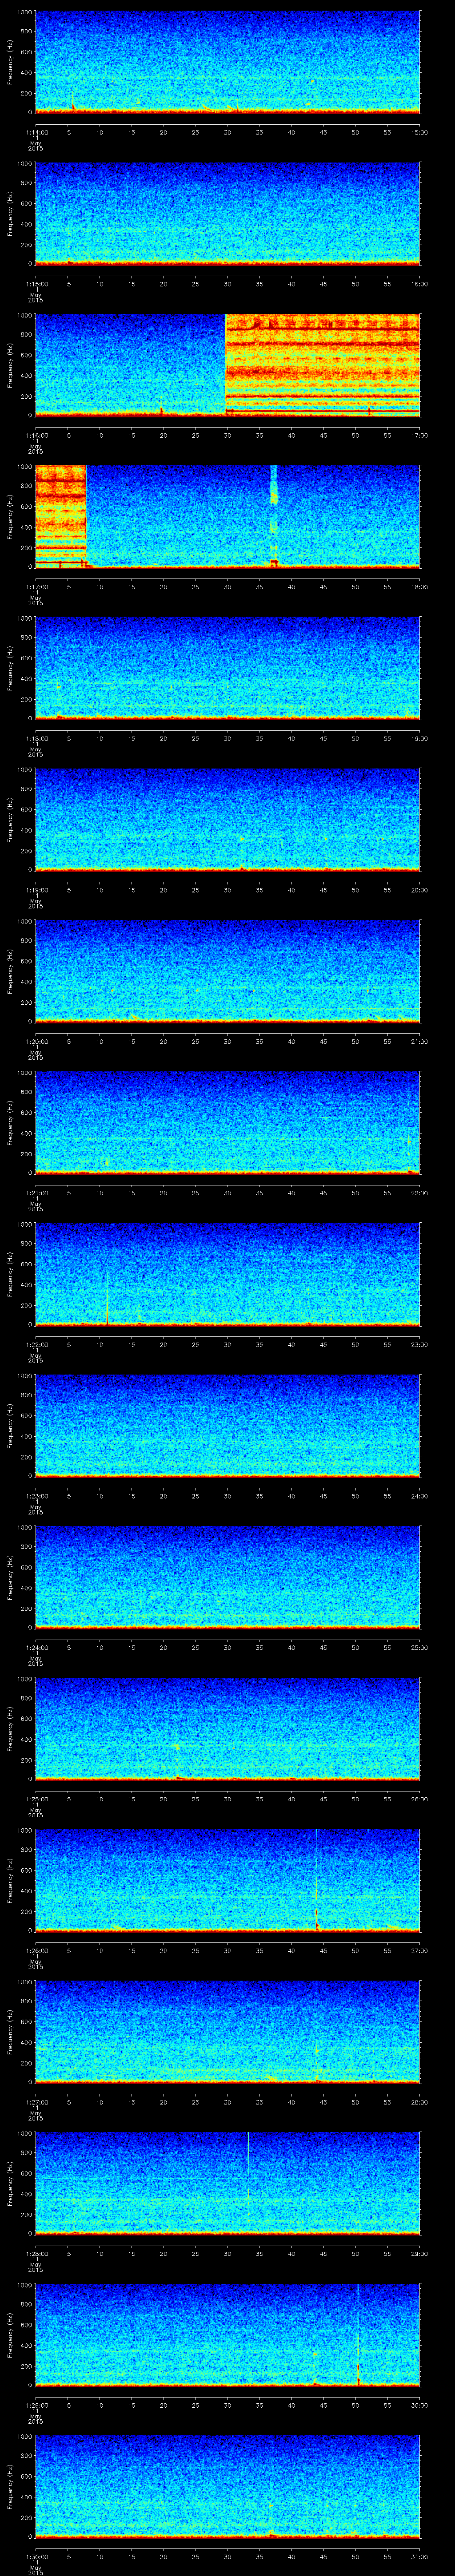Click the '27:00' end time label
Image resolution: width=455 pixels, height=2576 pixels.
point(419,1950)
